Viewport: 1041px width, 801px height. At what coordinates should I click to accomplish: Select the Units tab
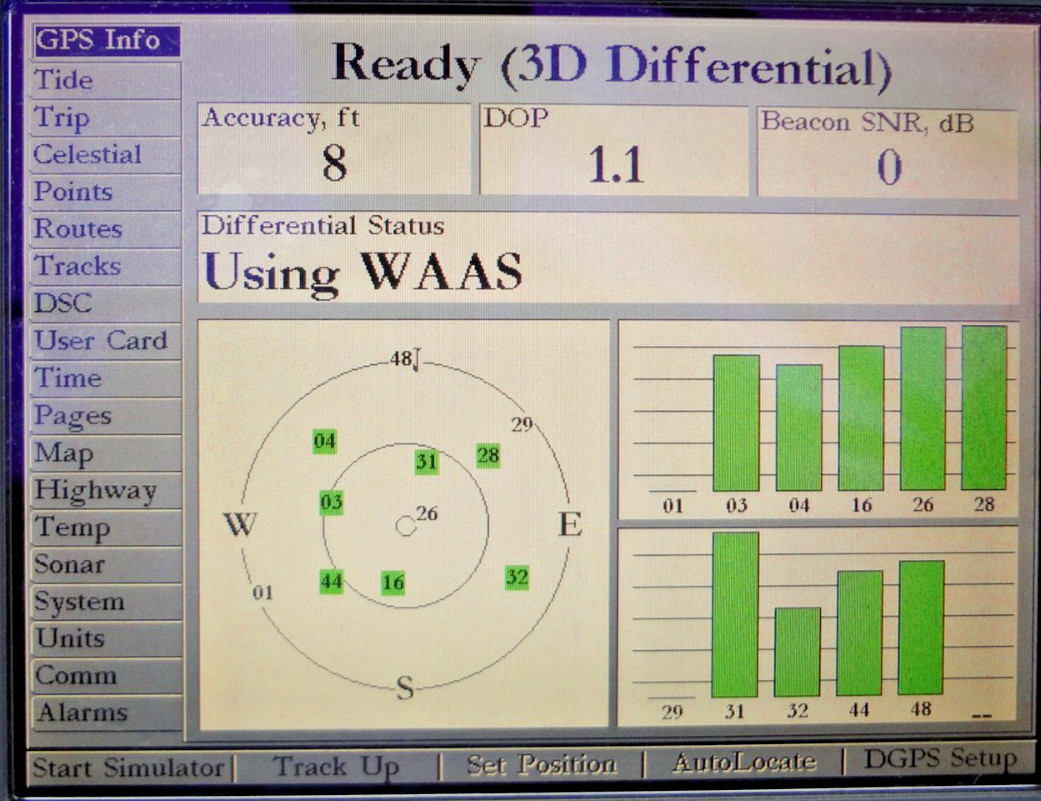pos(106,638)
